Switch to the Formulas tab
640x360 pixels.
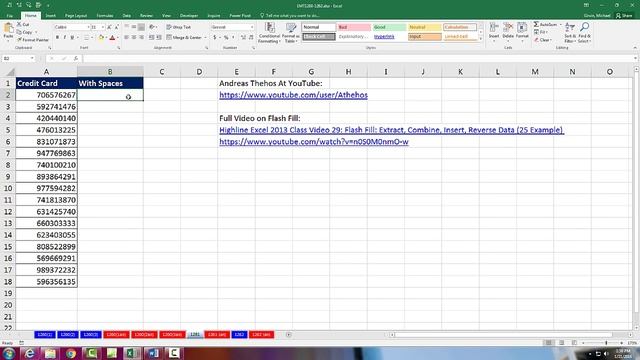105,16
